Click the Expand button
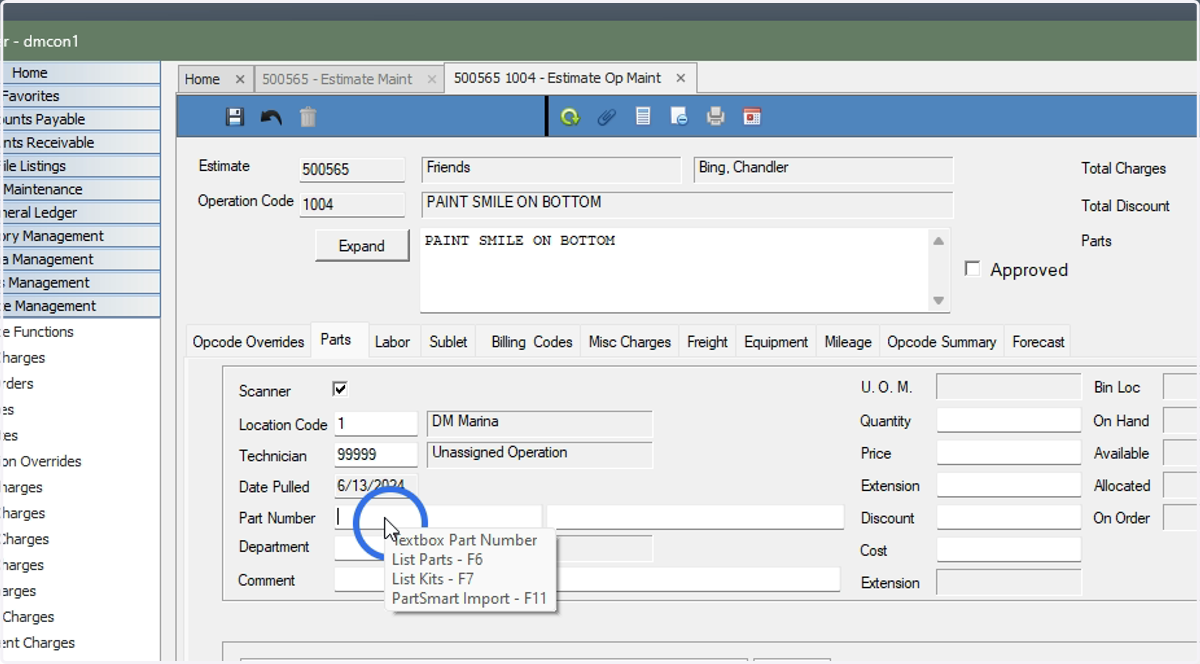The width and height of the screenshot is (1200, 664). (x=362, y=246)
